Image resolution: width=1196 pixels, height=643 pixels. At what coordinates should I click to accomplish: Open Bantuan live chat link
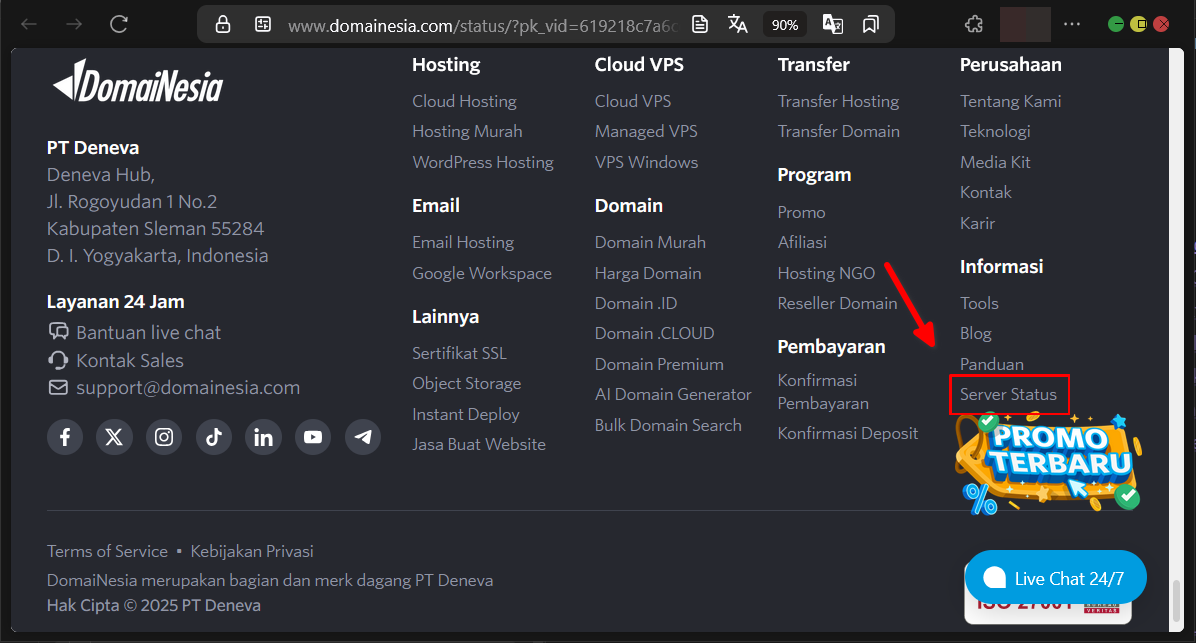(149, 333)
